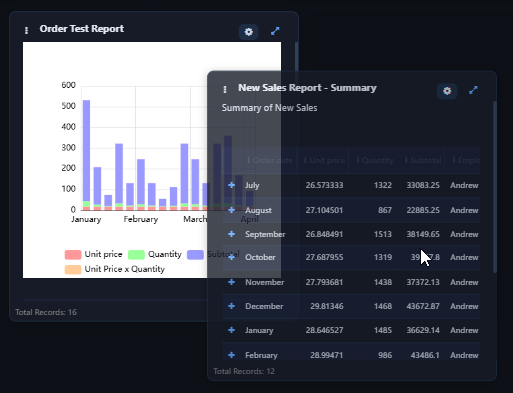
Task: Select cell value 43486.1
Action: click(x=425, y=355)
